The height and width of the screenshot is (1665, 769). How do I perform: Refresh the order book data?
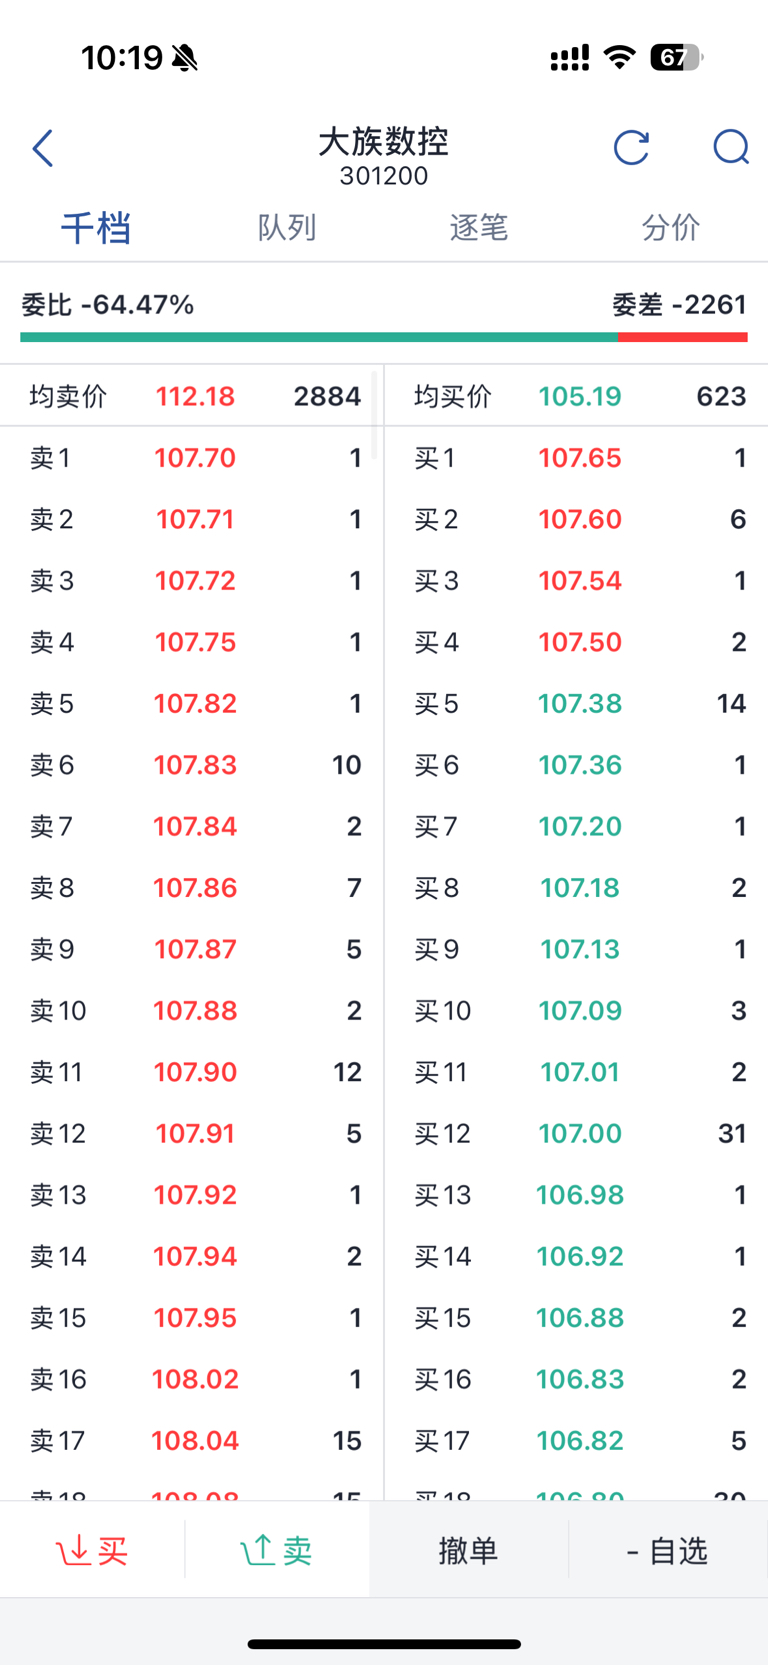click(x=631, y=148)
